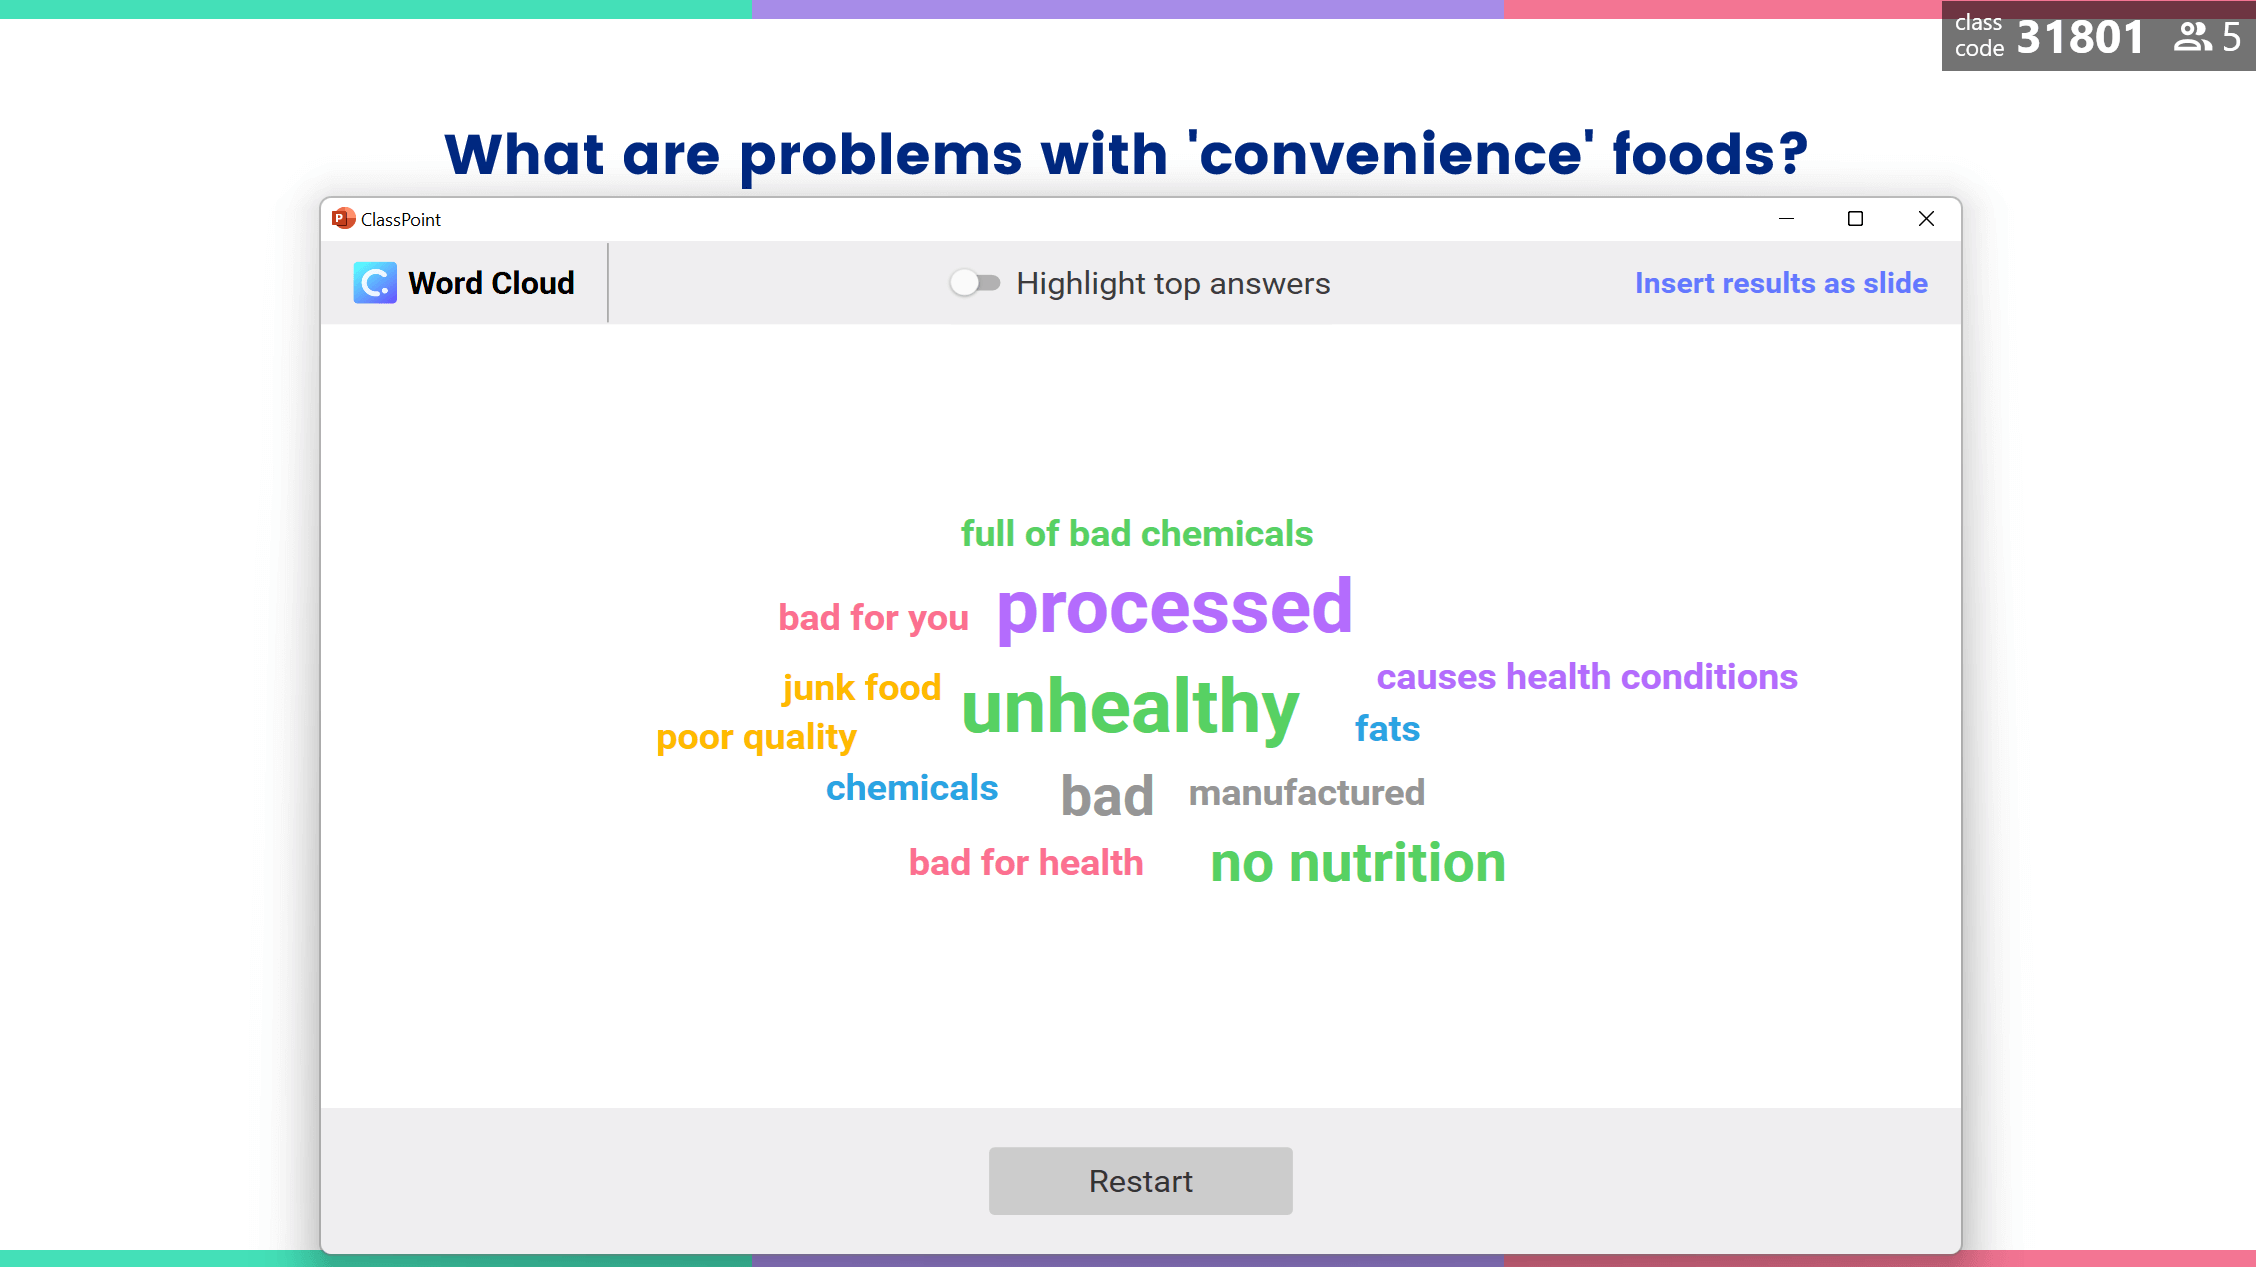Toggle the 'Highlight top answers' switch

click(970, 283)
